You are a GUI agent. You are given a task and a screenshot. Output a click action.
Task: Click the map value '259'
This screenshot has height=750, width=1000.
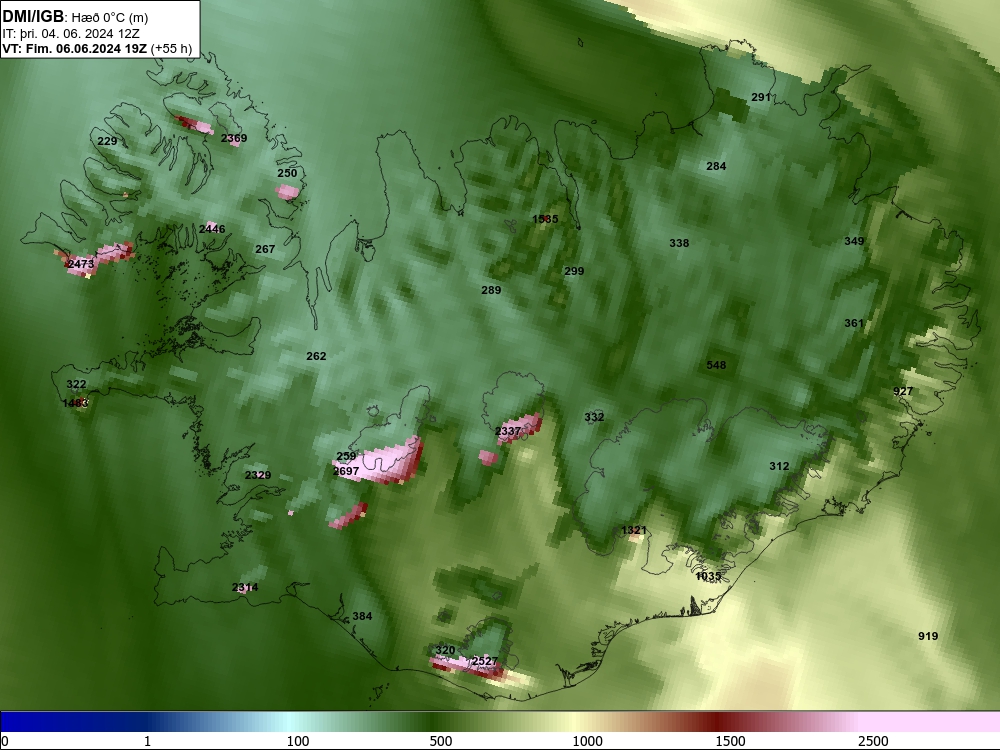point(346,456)
